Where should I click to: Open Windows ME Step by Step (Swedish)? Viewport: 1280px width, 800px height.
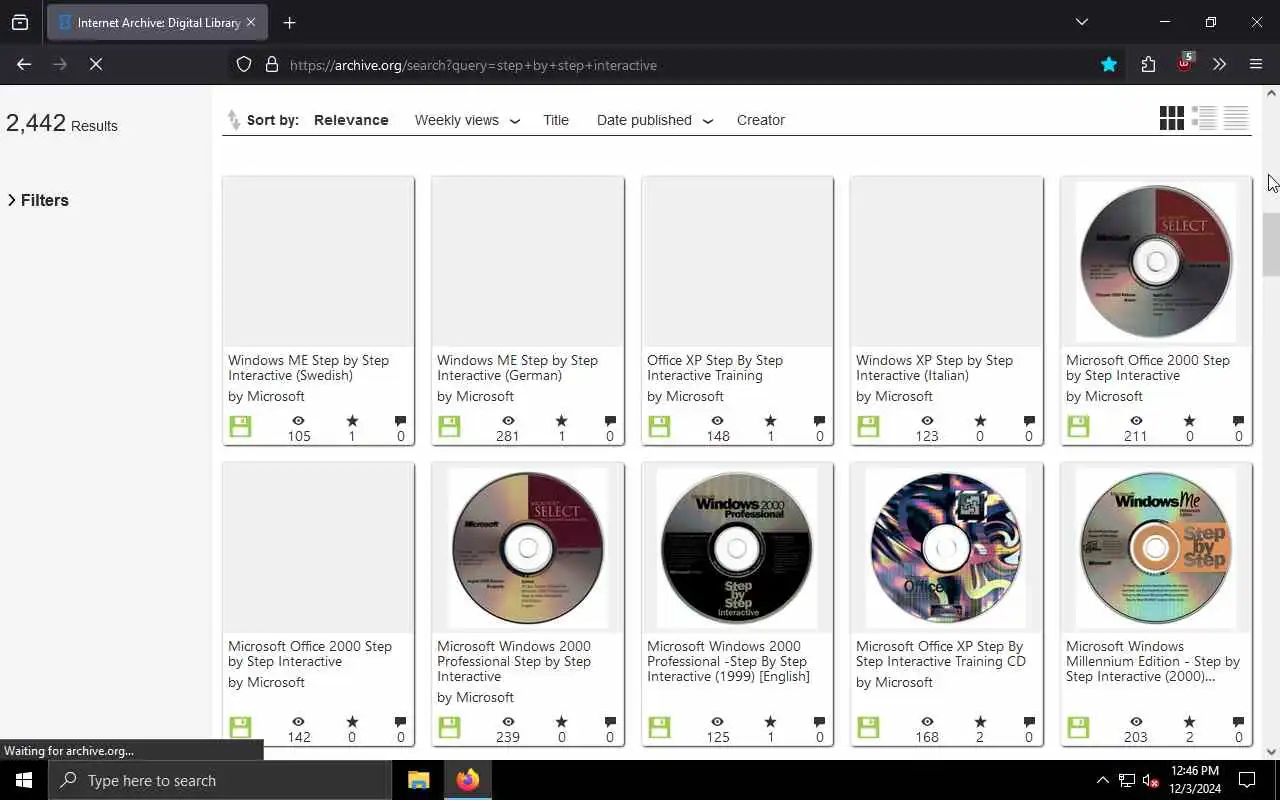(x=308, y=368)
